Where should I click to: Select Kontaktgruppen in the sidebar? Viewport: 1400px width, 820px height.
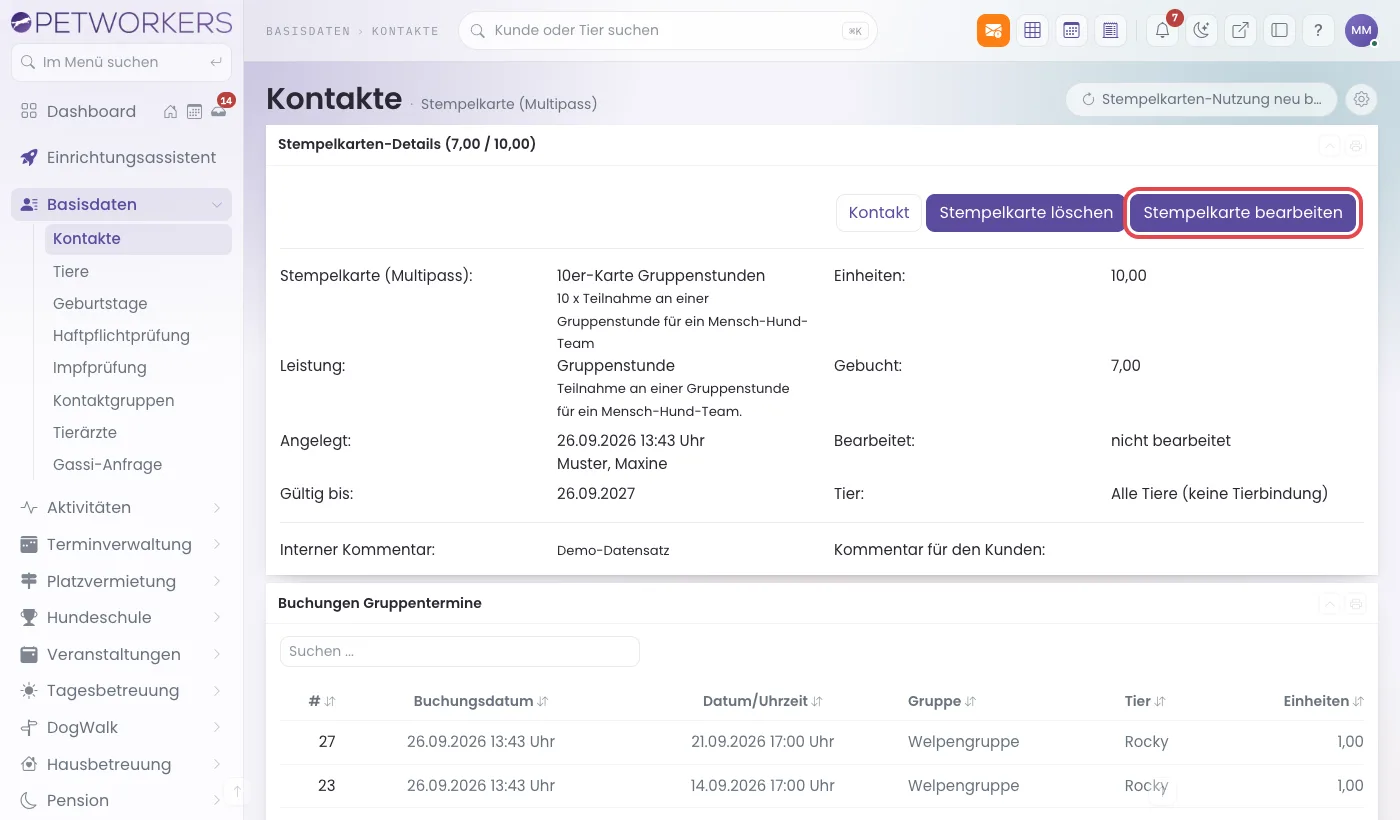pos(138,400)
